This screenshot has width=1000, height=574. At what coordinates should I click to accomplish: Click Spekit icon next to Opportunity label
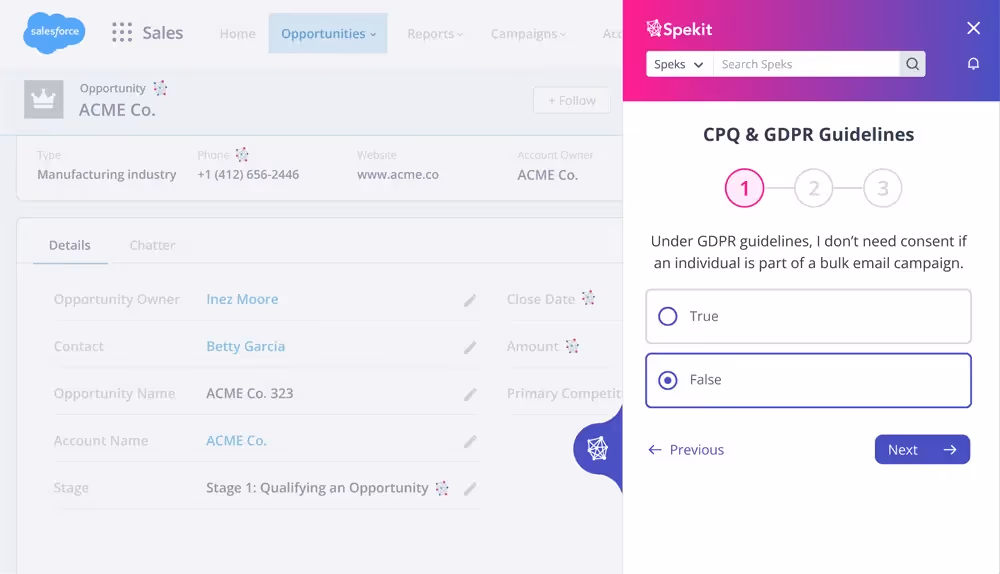pos(160,88)
